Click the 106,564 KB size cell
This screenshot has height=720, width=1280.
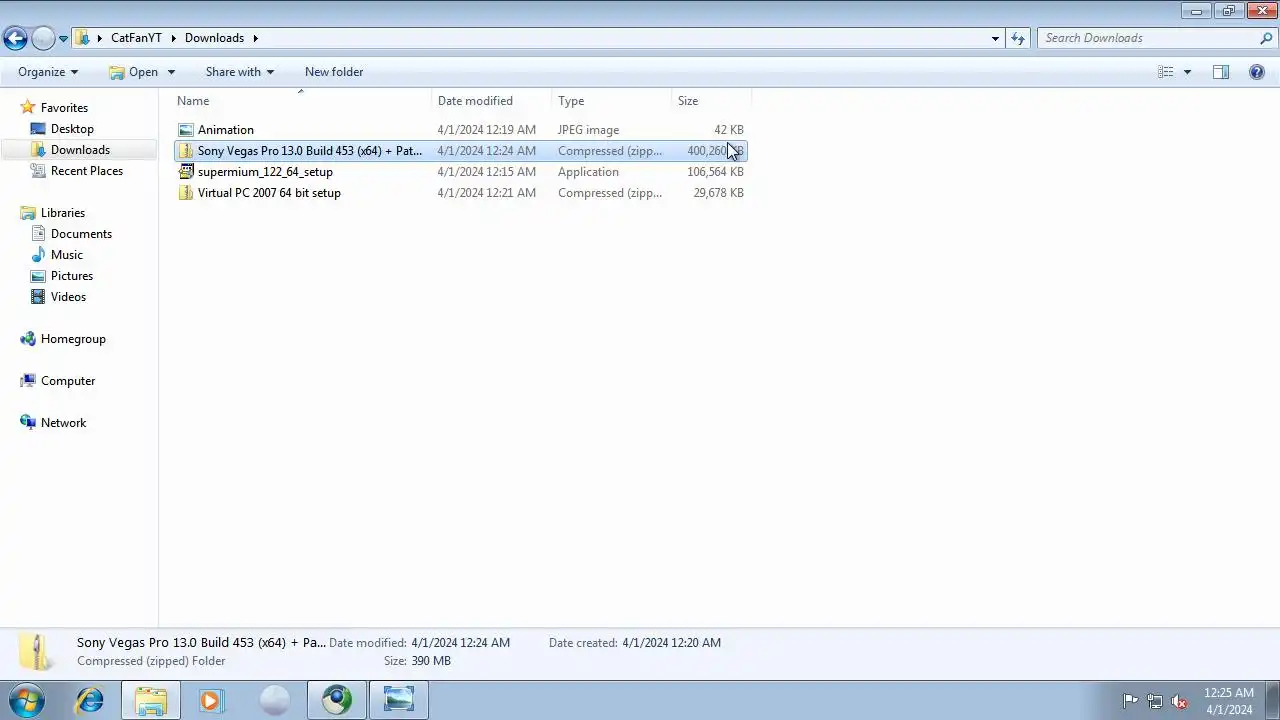715,172
